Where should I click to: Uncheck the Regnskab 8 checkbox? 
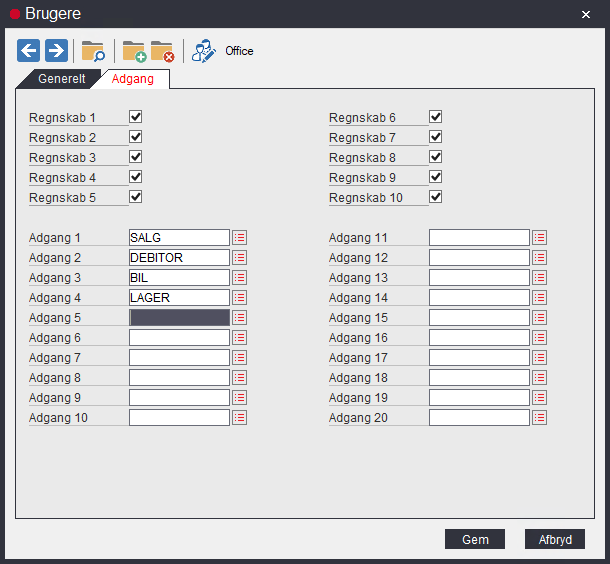click(x=435, y=157)
